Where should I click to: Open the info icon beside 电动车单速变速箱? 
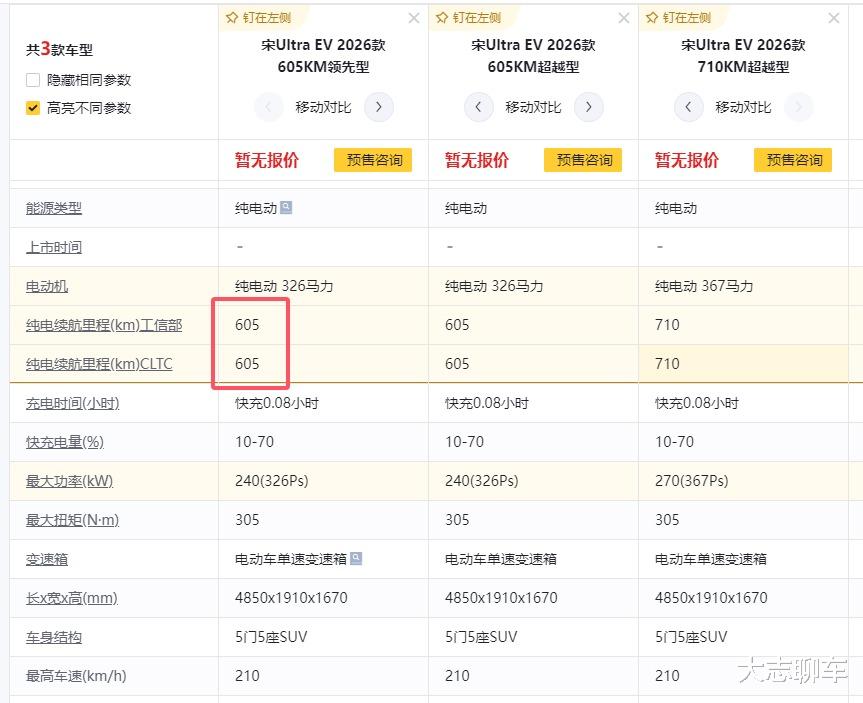tap(356, 559)
